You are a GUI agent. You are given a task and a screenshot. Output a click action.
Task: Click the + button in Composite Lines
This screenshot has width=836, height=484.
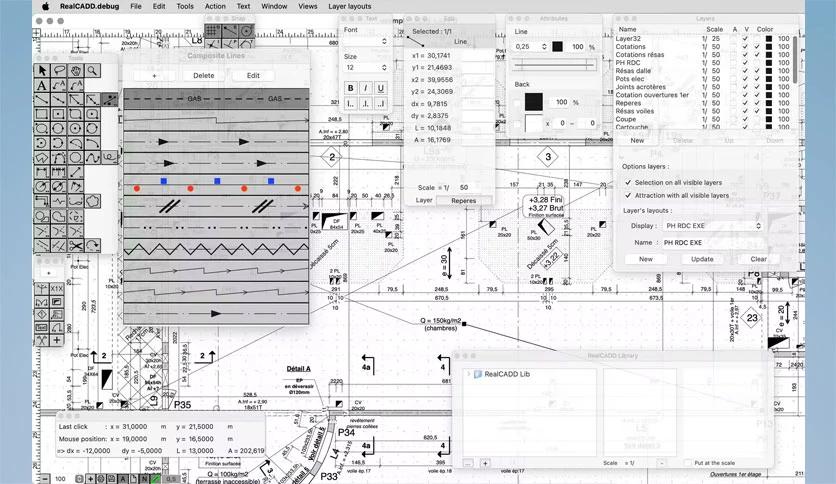coord(154,76)
